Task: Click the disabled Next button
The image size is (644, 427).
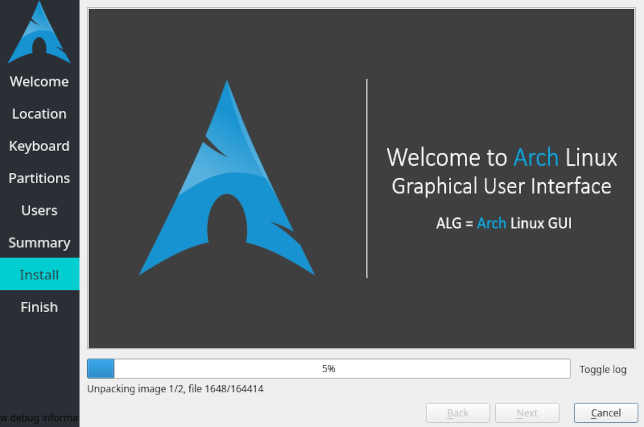Action: [527, 413]
